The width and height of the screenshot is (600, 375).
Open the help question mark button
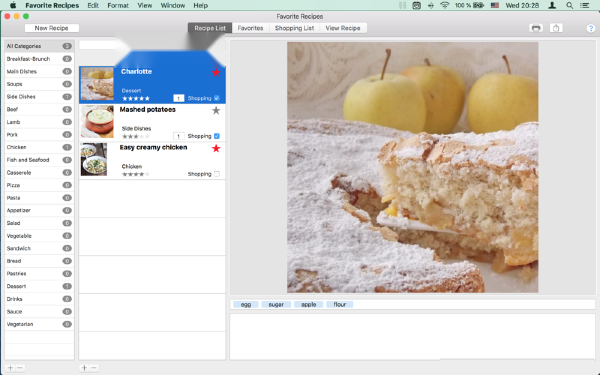pos(590,28)
